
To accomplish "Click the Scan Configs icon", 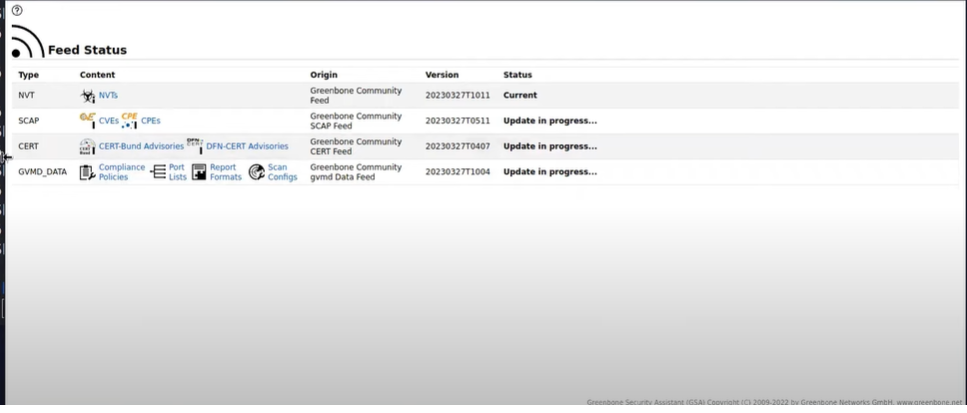I will click(257, 172).
